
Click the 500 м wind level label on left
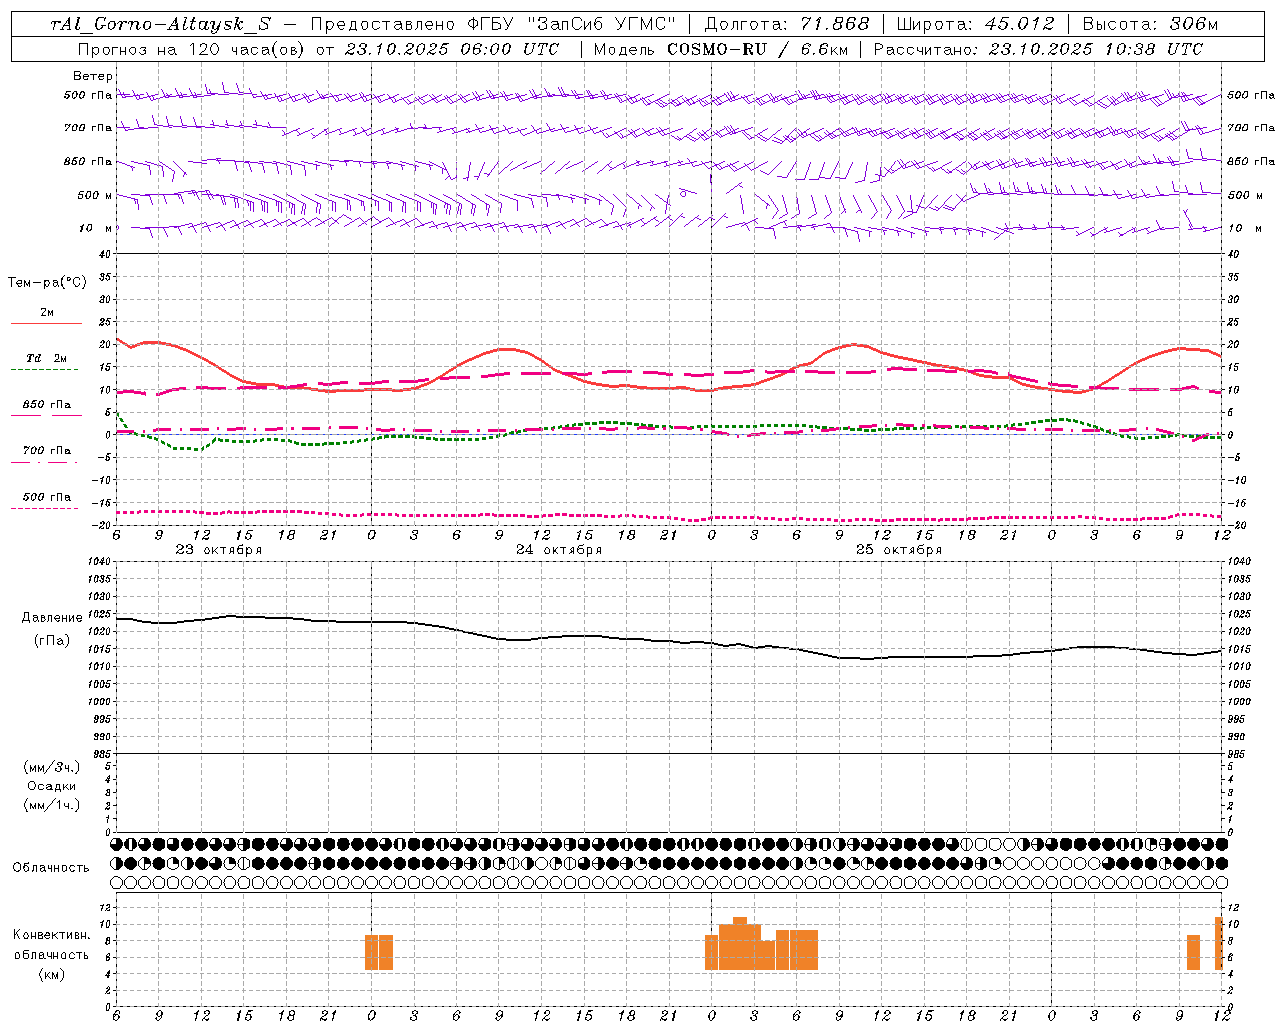click(x=95, y=195)
